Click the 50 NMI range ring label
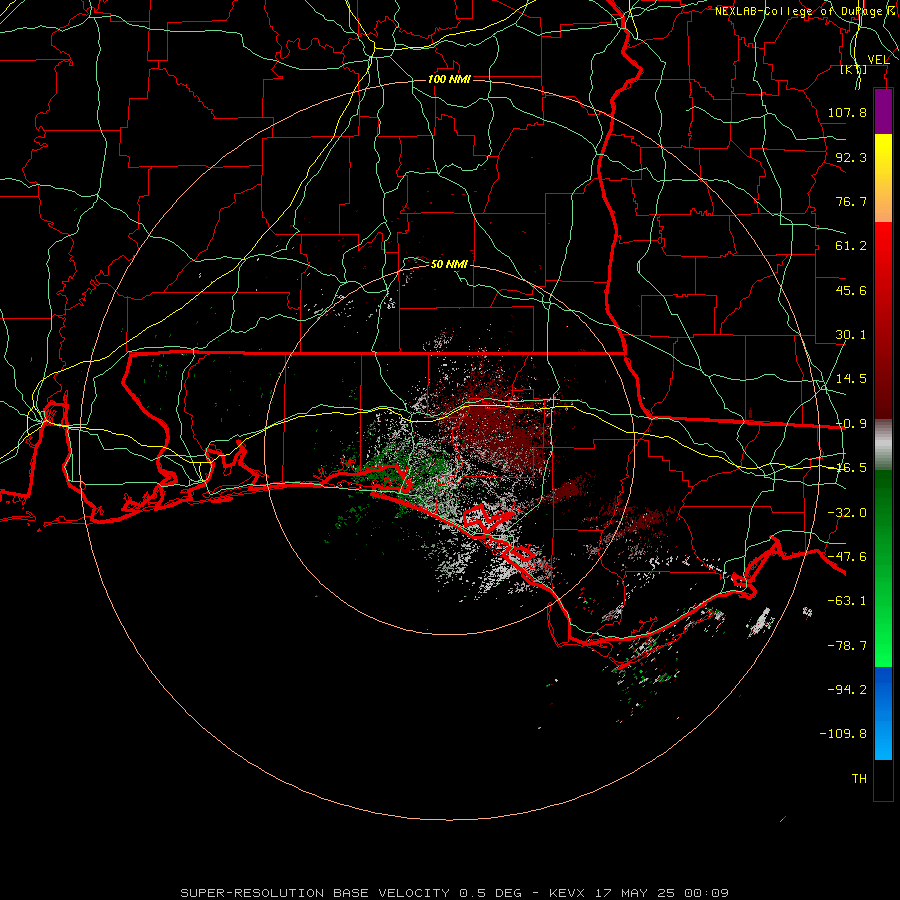 [x=449, y=265]
